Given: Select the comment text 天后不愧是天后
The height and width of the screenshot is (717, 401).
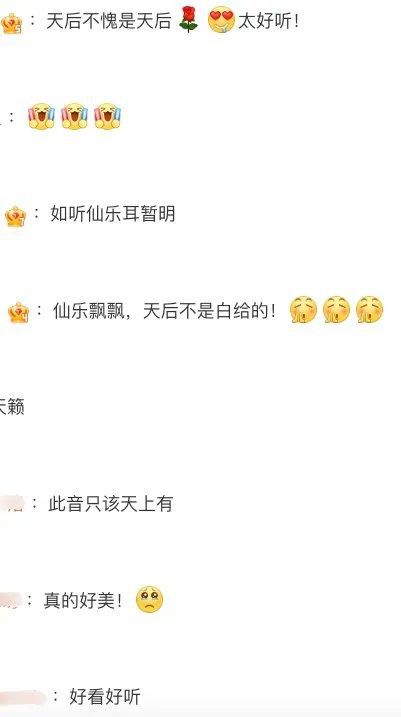Looking at the screenshot, I should point(108,21).
